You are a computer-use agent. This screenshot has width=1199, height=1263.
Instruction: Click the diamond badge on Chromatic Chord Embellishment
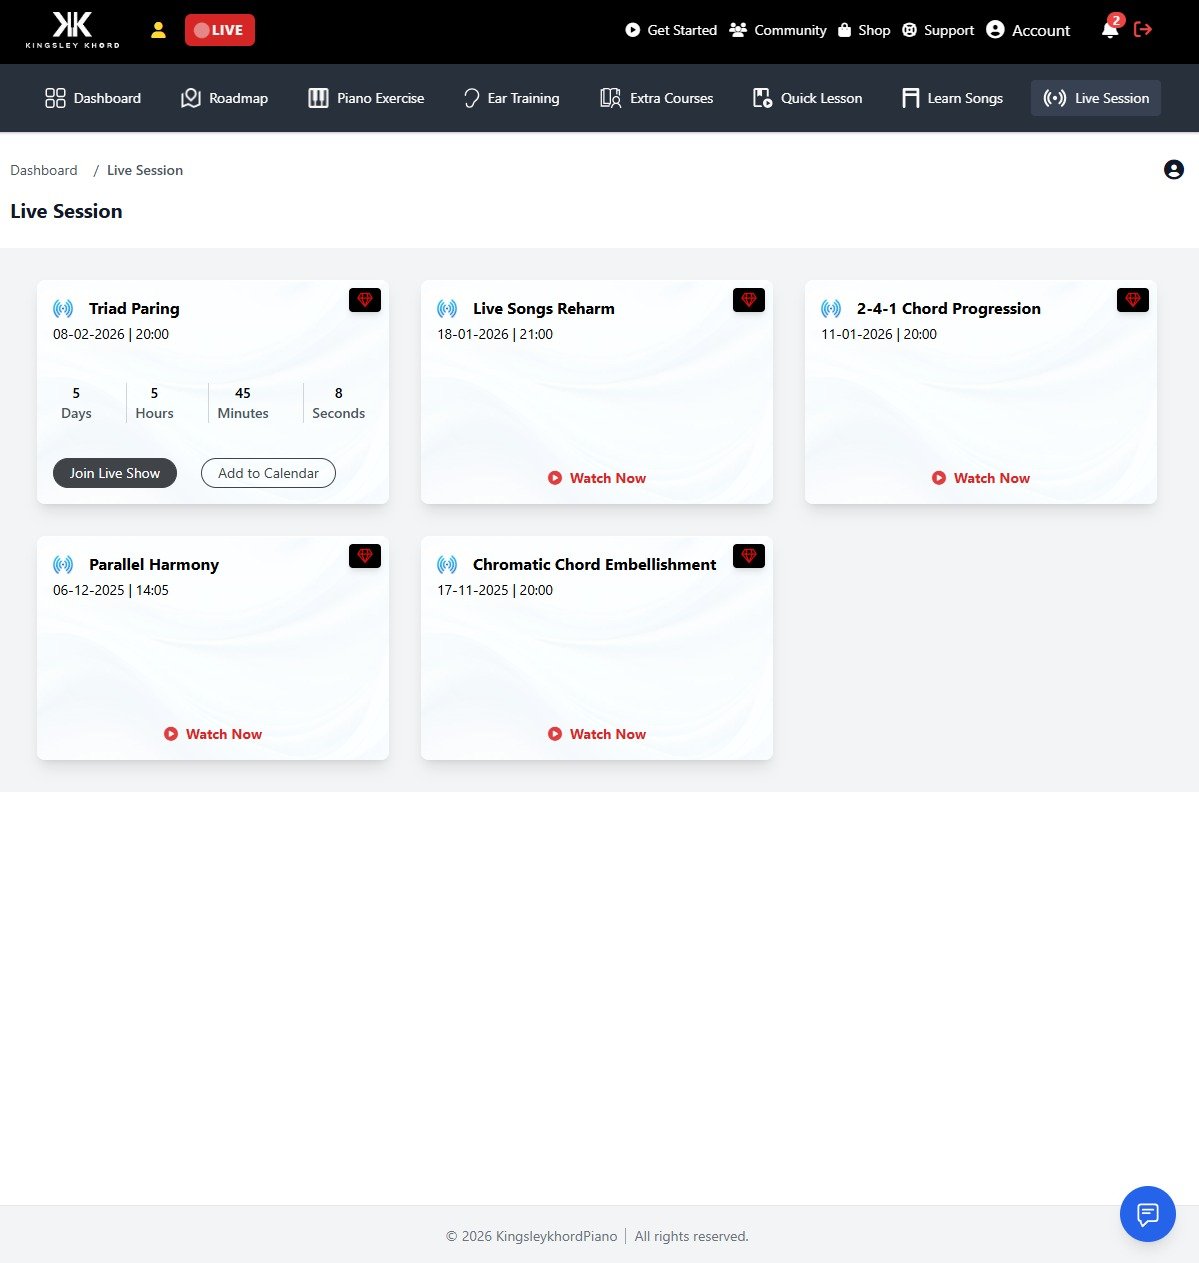click(748, 555)
